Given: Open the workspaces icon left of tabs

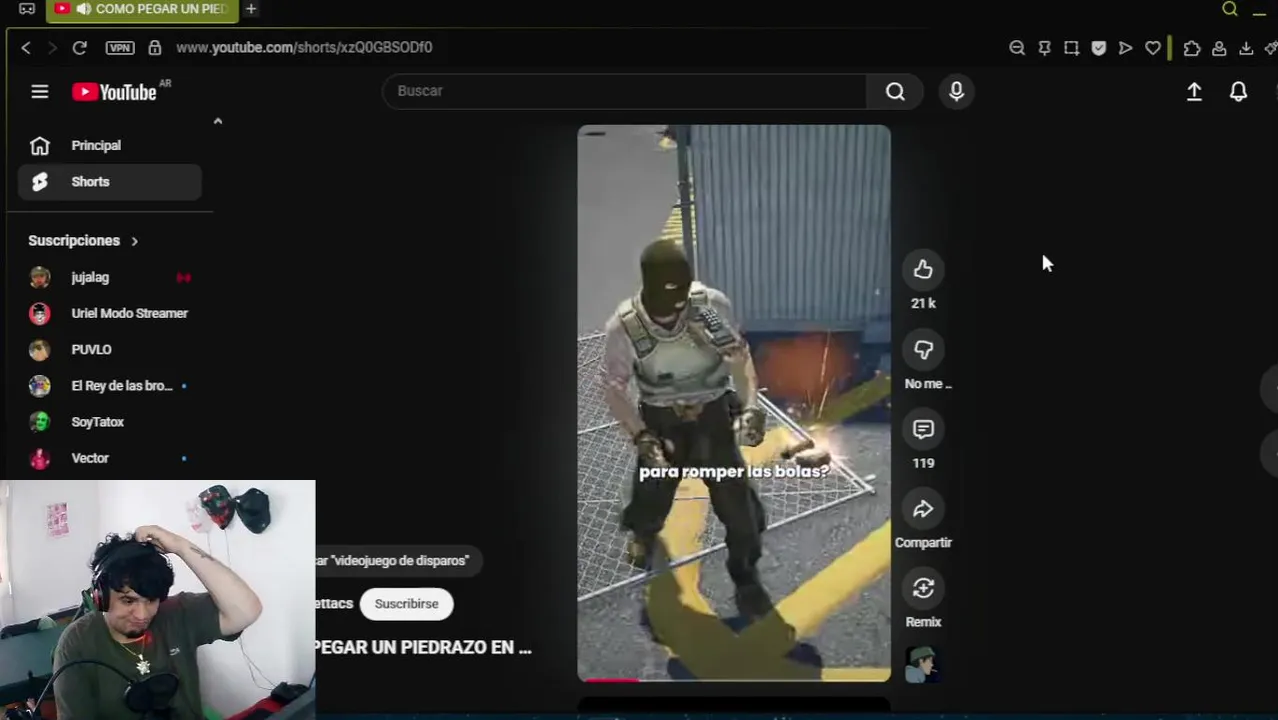Looking at the screenshot, I should (x=27, y=9).
